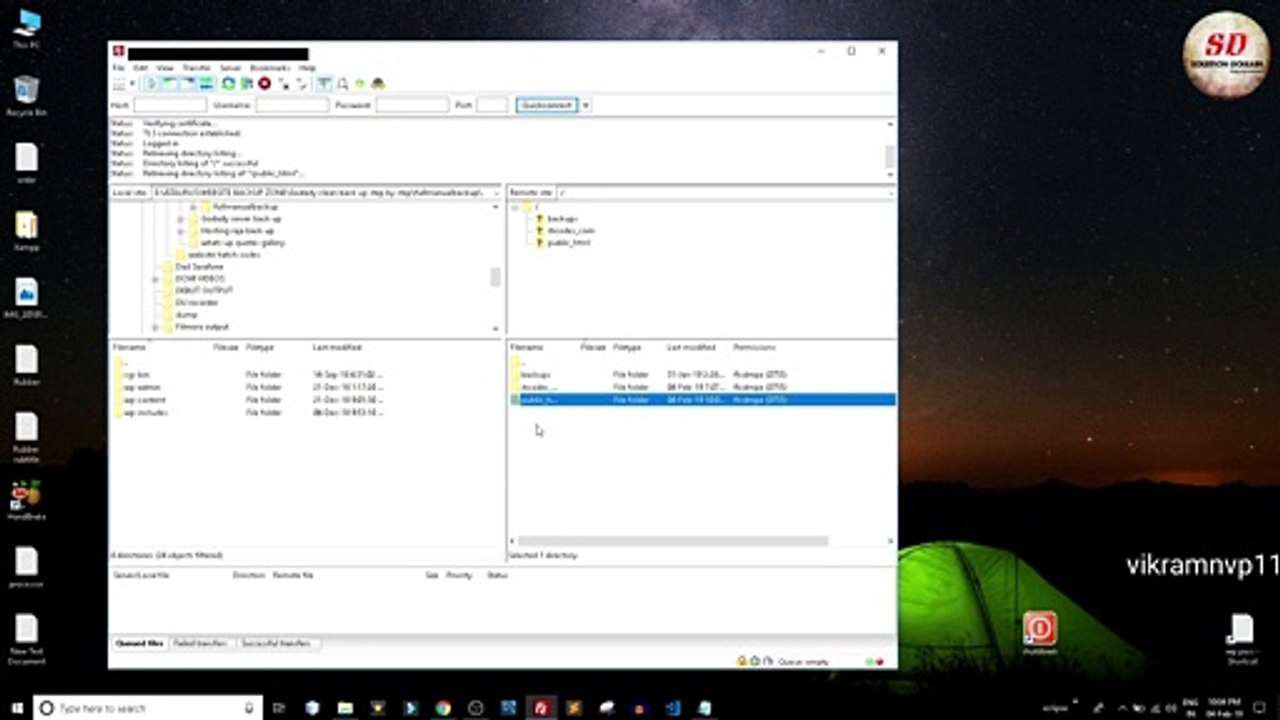
Task: Sort remote list by Filename column
Action: pos(527,347)
